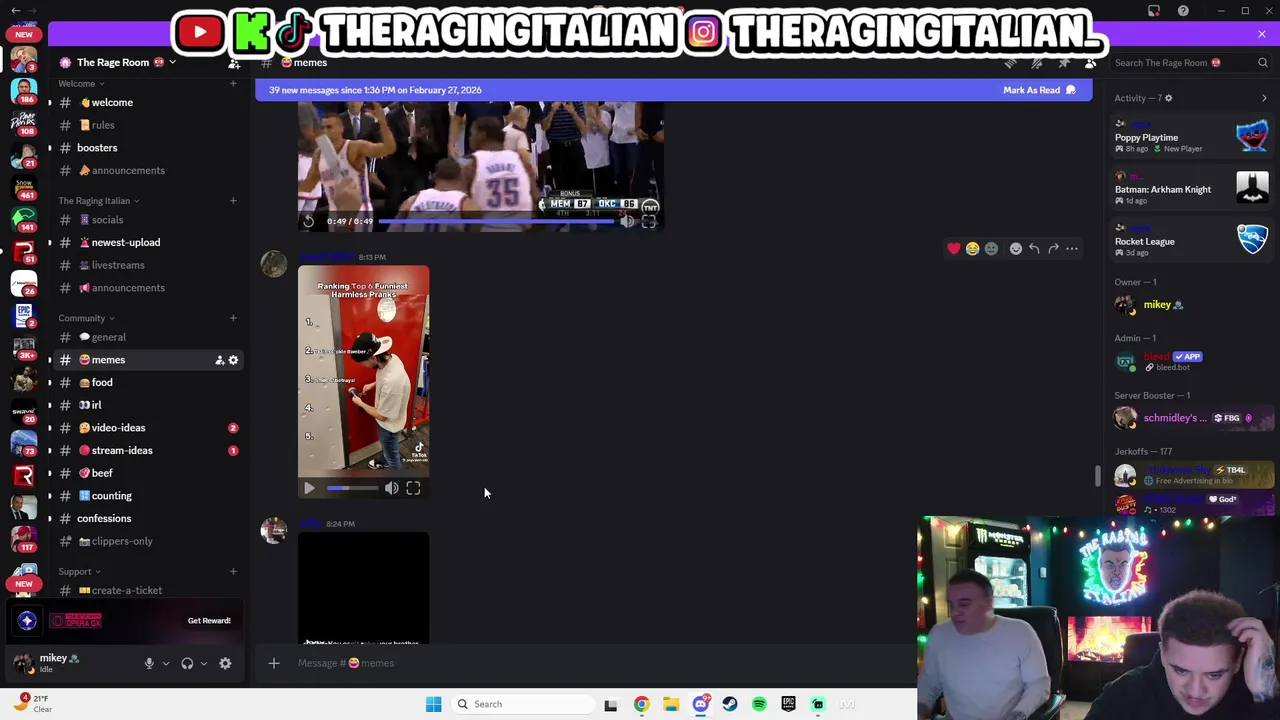Collapse the Support category
The width and height of the screenshot is (1280, 720).
click(x=79, y=572)
